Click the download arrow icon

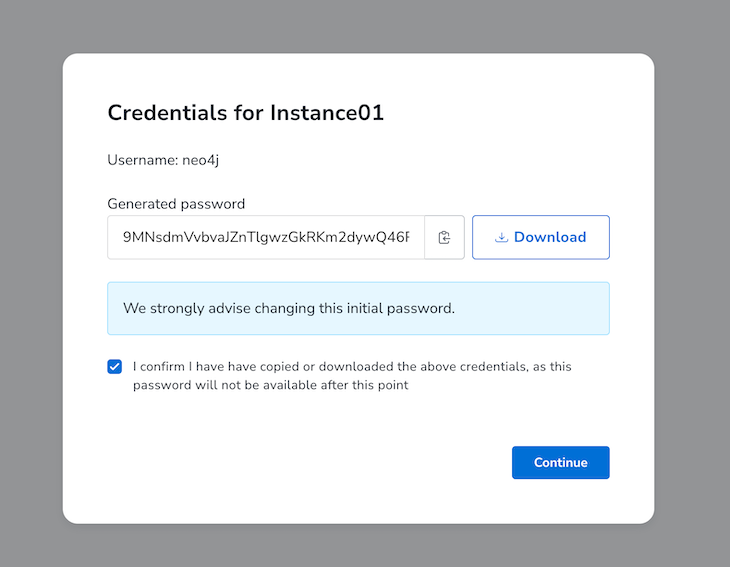(x=502, y=238)
